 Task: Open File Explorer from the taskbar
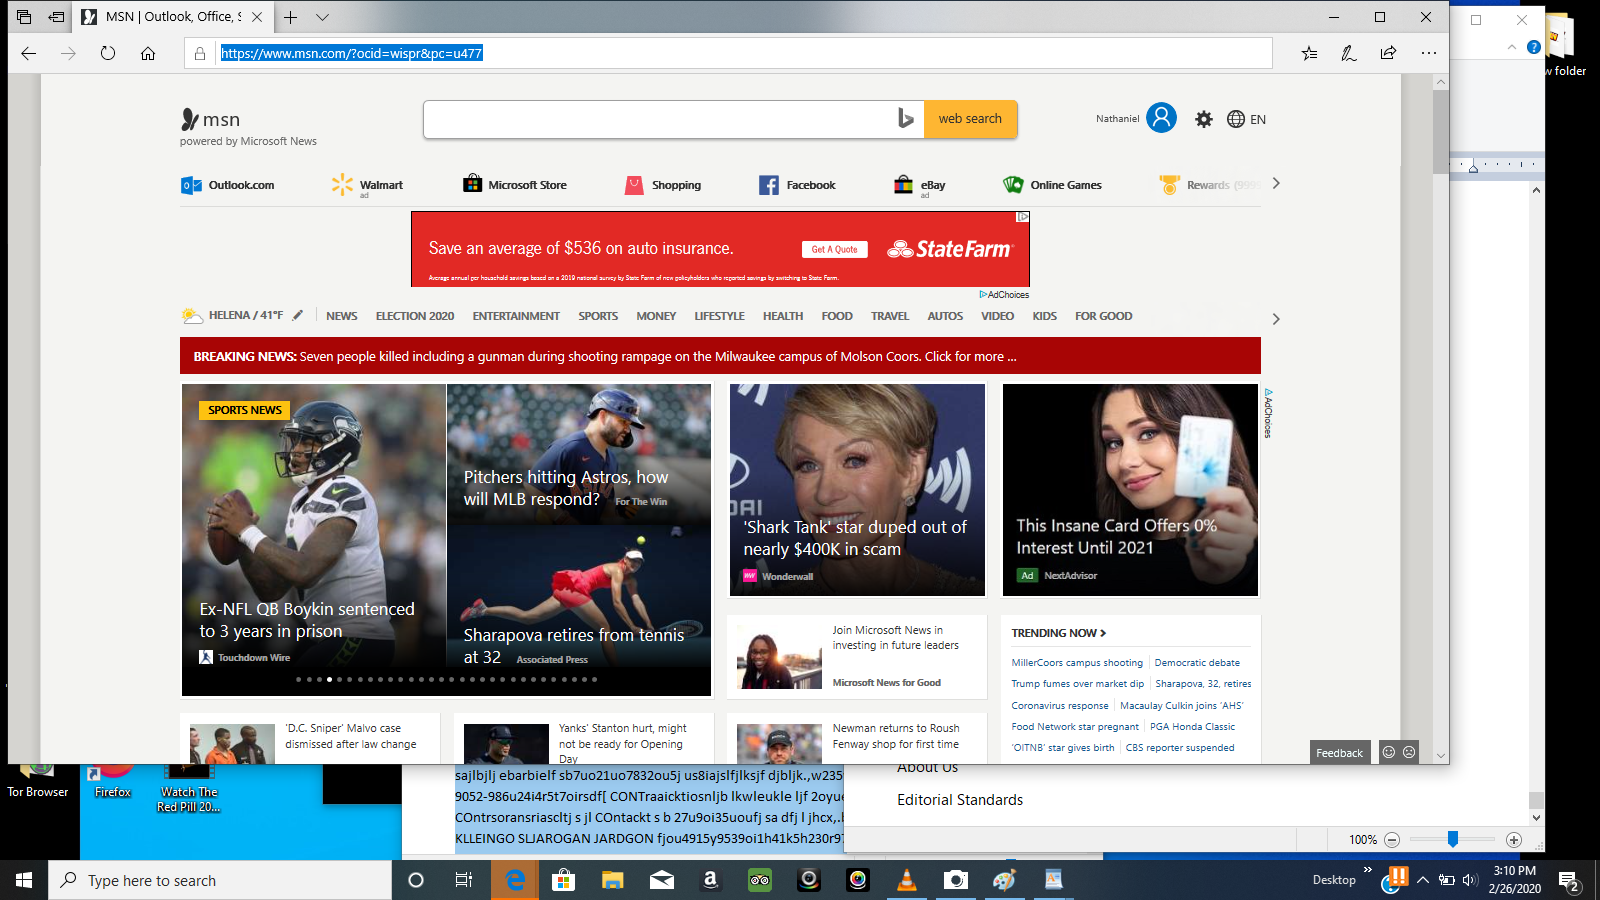pyautogui.click(x=612, y=880)
